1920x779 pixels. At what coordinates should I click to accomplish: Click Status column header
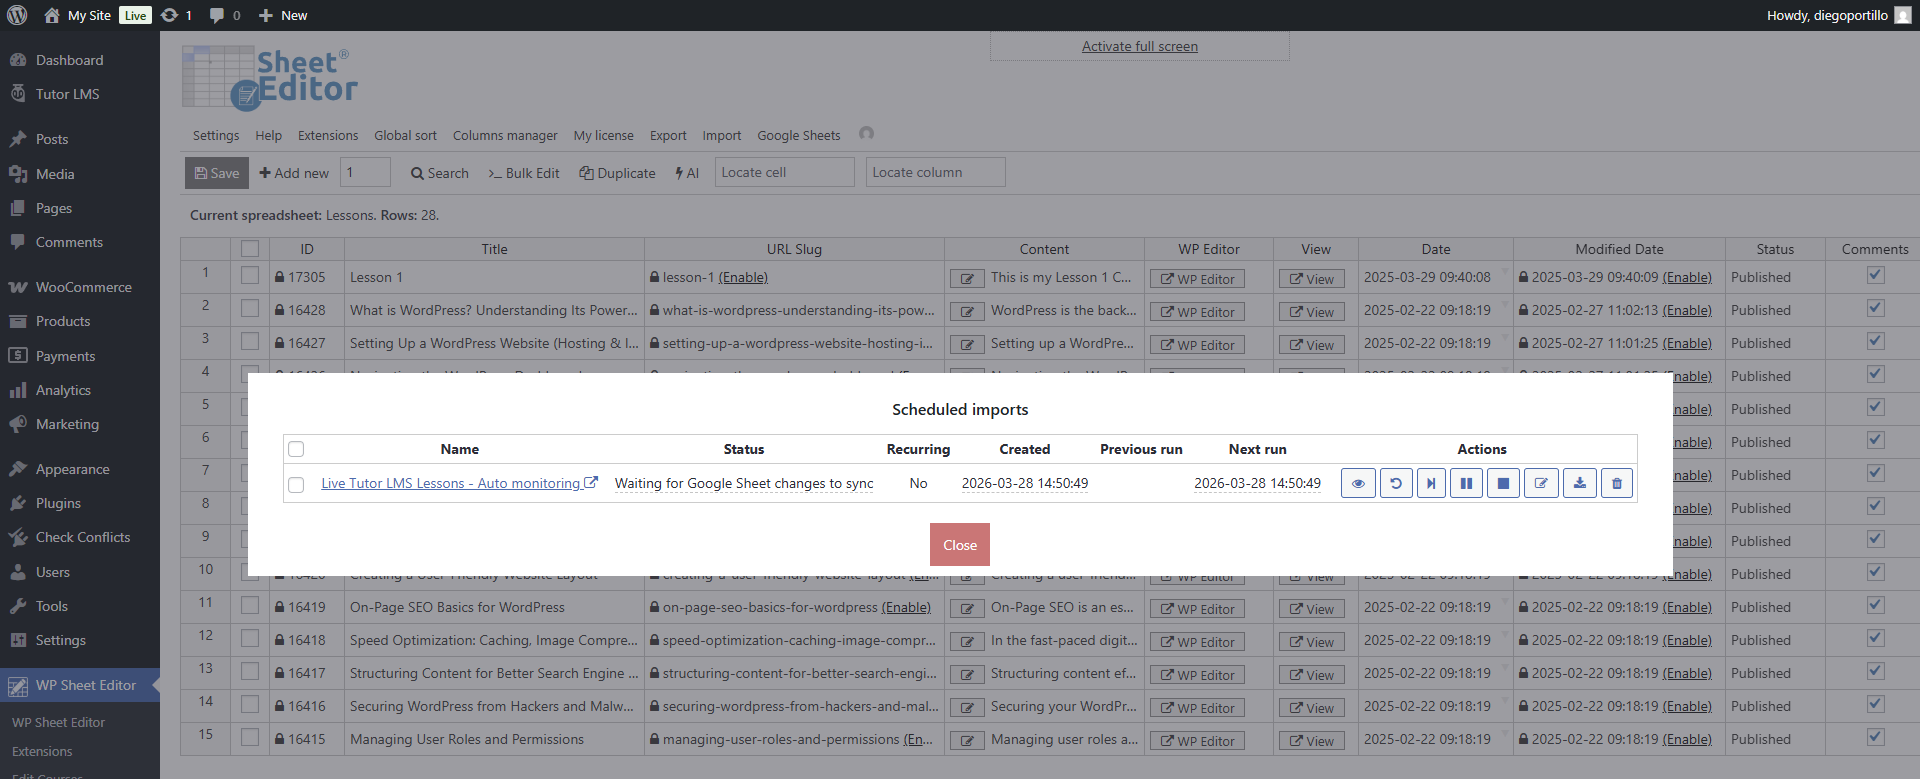tap(1775, 249)
